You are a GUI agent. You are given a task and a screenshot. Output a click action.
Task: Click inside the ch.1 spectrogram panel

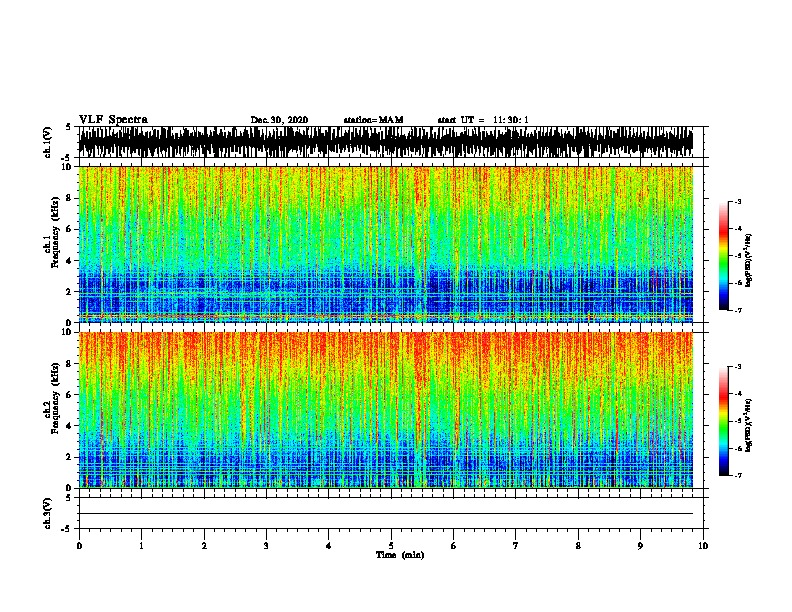[x=386, y=244]
